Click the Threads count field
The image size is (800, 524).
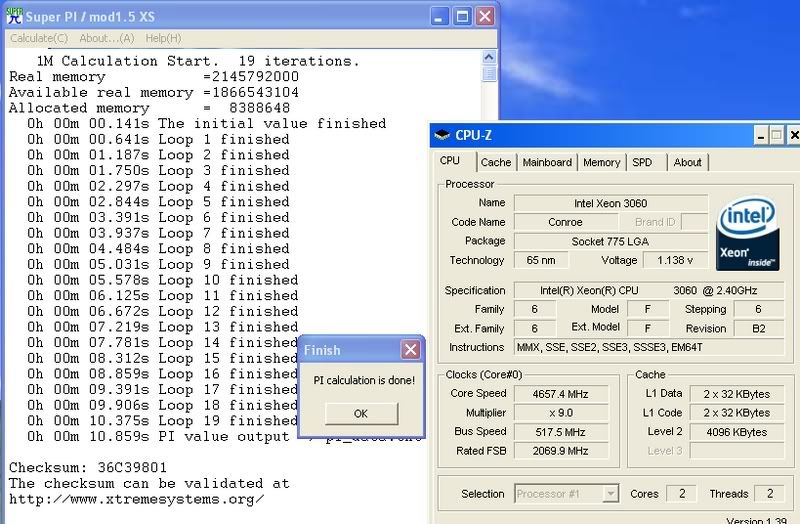[x=769, y=493]
